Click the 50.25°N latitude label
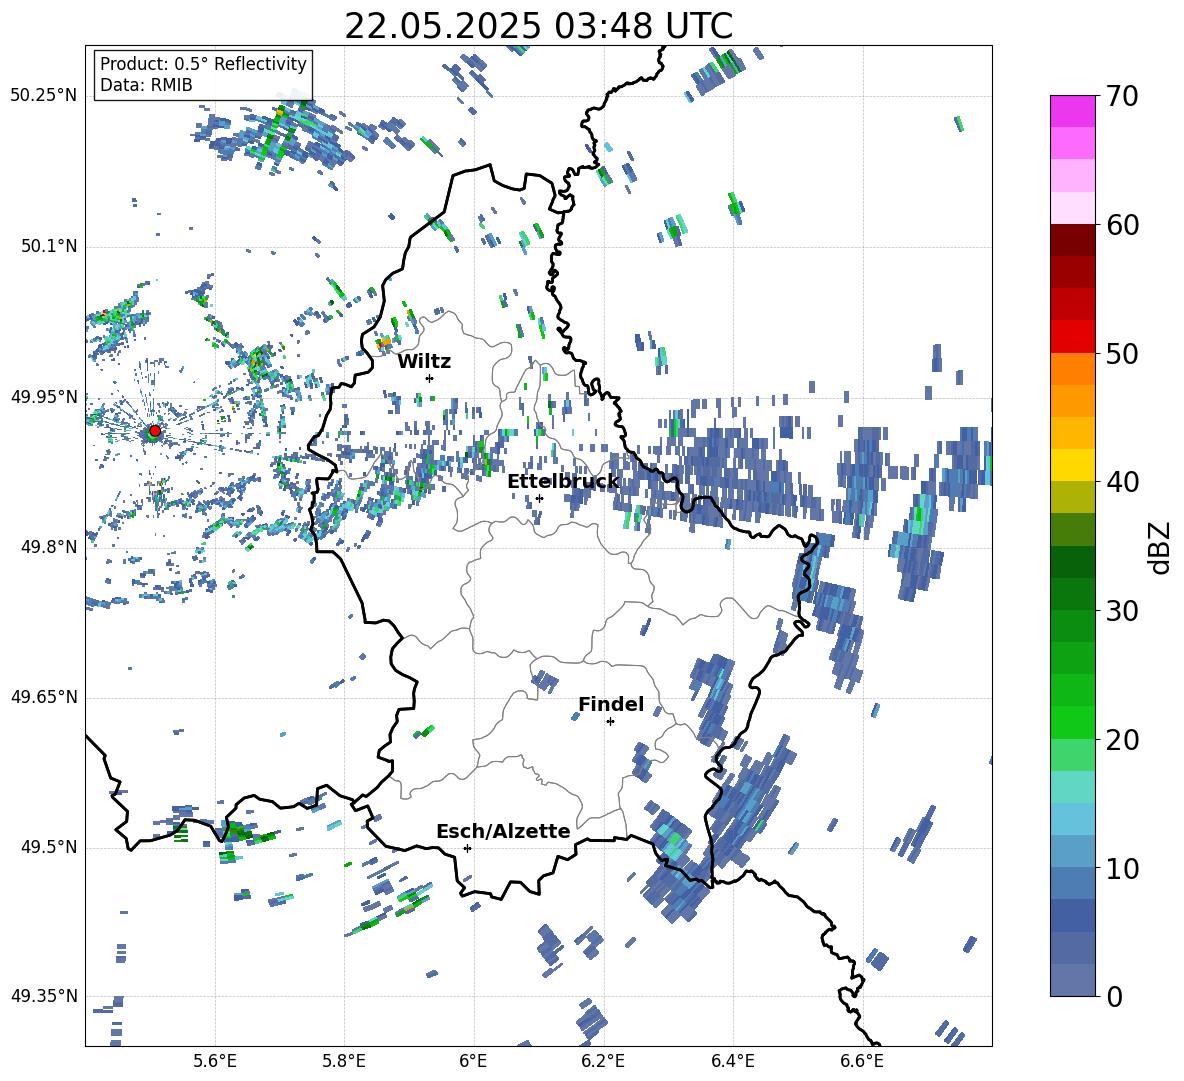The height and width of the screenshot is (1081, 1184). click(x=44, y=96)
